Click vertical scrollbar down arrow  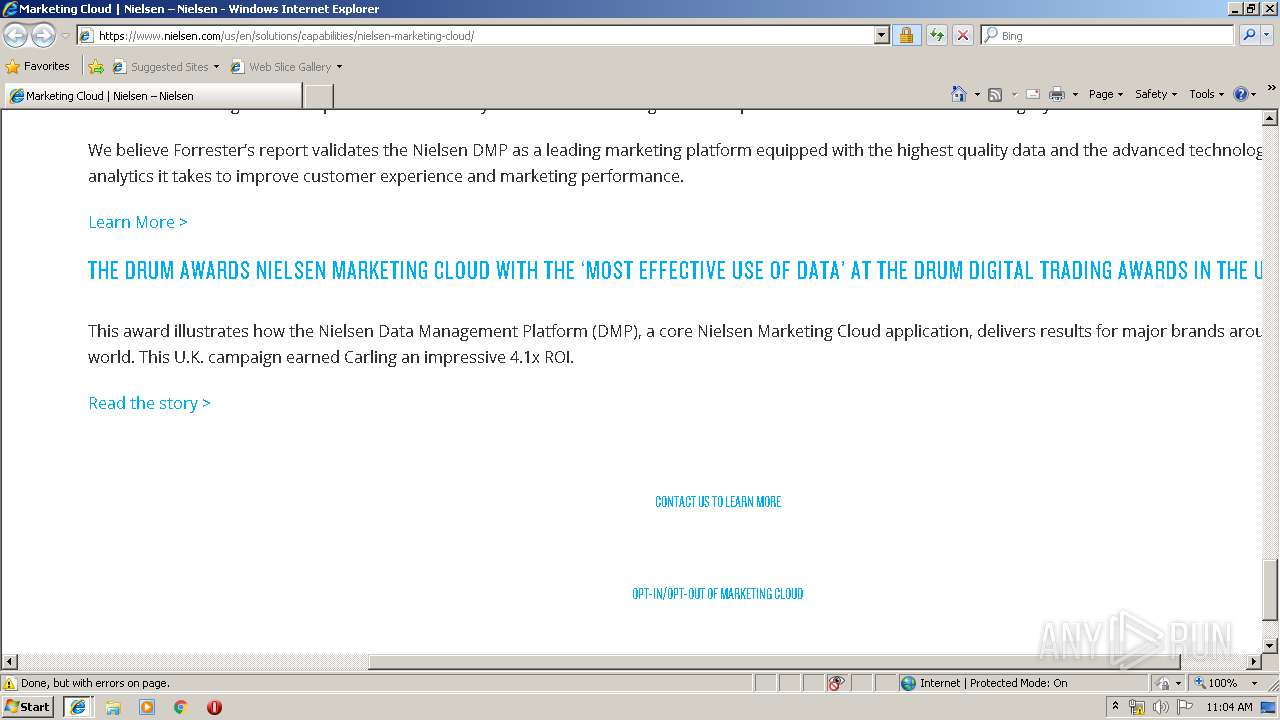1271,646
